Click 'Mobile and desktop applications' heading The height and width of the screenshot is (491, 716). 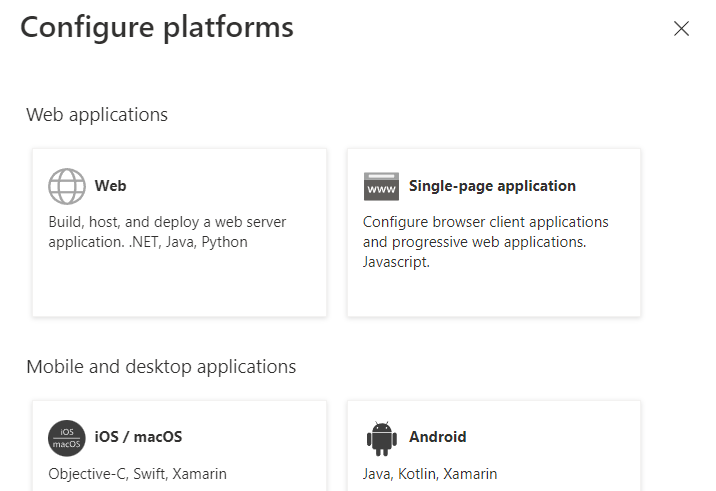coord(161,367)
